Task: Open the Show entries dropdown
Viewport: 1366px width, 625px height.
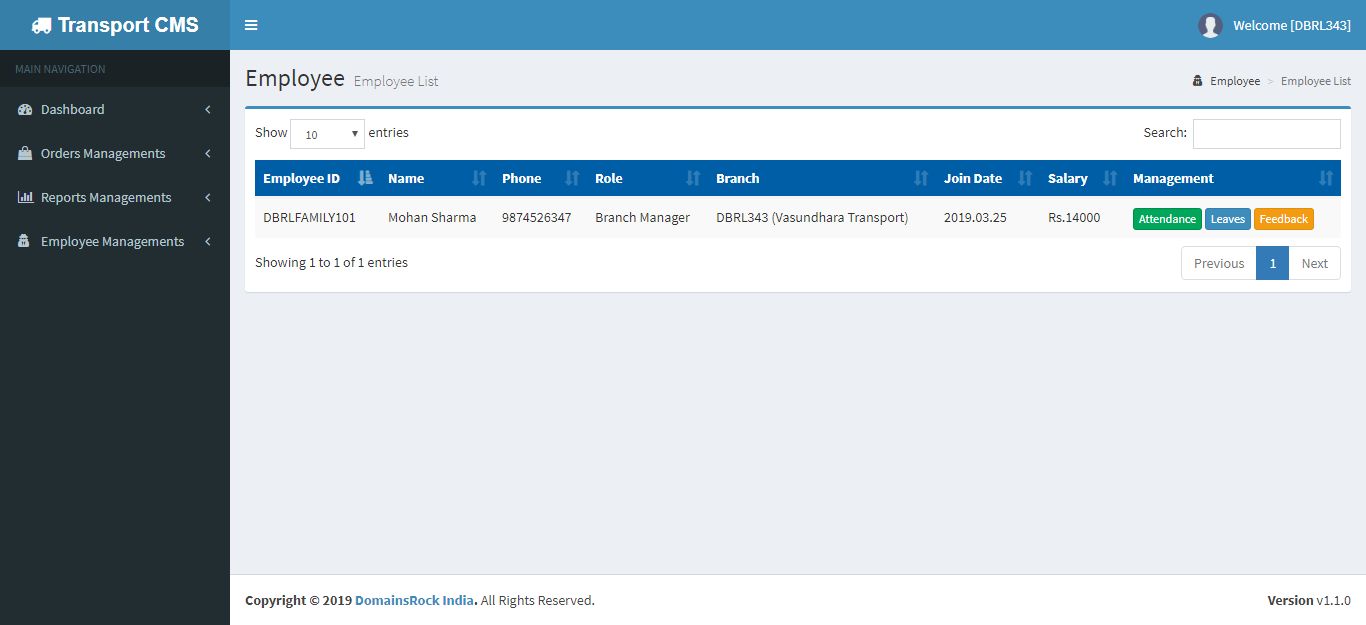Action: 327,134
